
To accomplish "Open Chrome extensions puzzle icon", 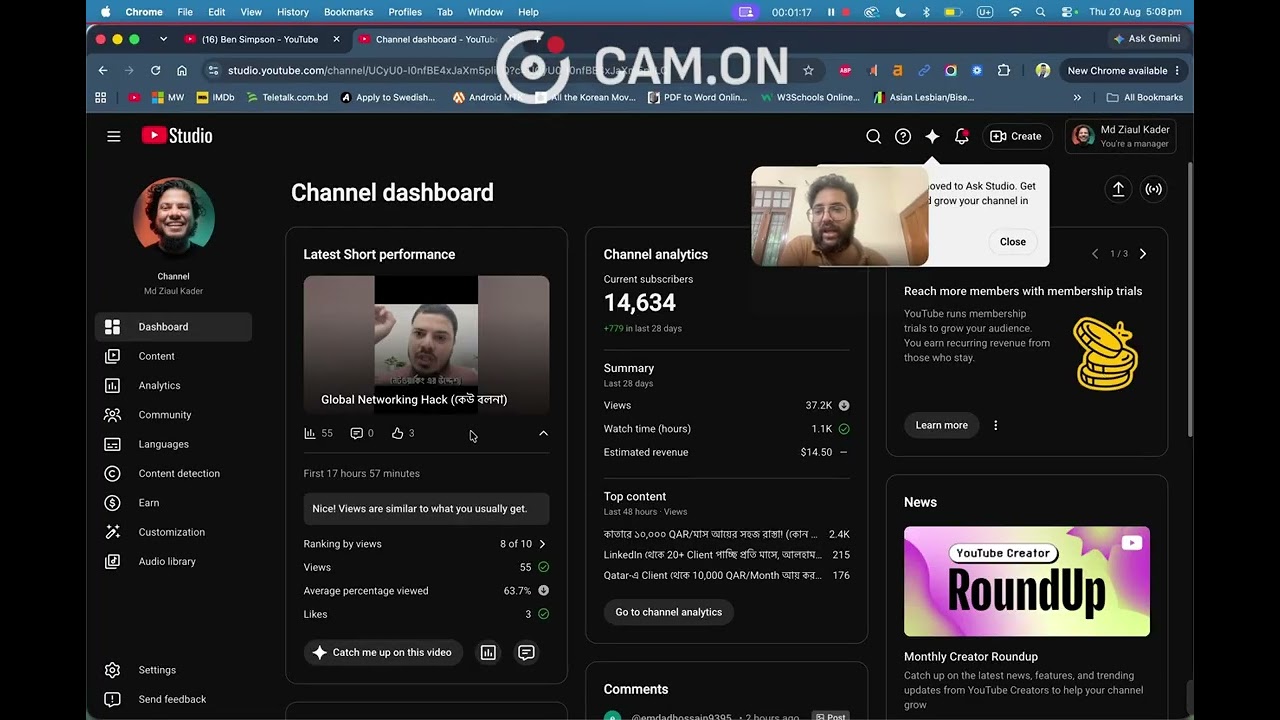I will (x=1004, y=70).
